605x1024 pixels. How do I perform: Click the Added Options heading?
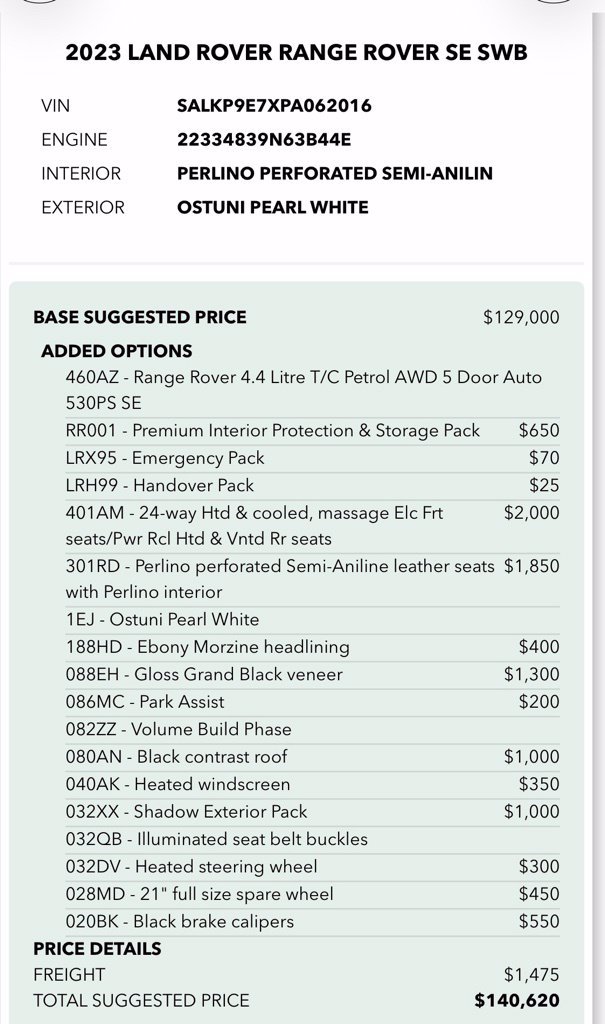click(116, 351)
